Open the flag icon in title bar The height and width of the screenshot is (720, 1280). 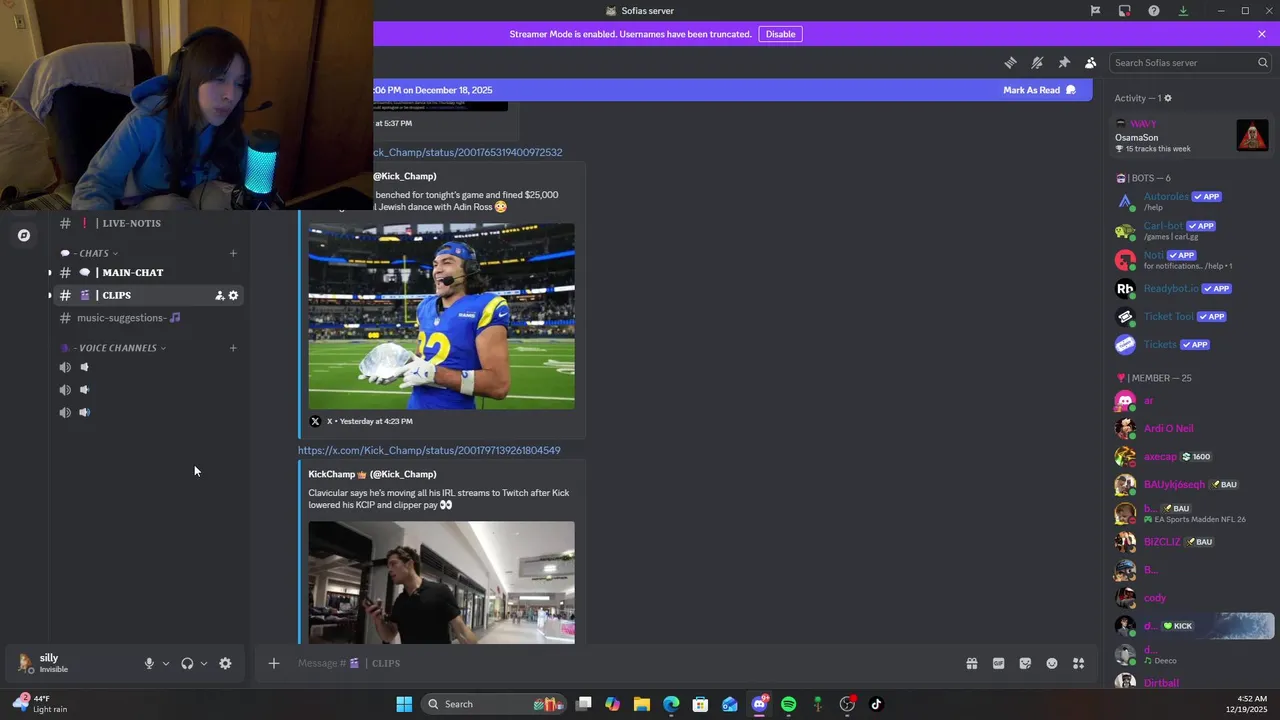pyautogui.click(x=1095, y=11)
